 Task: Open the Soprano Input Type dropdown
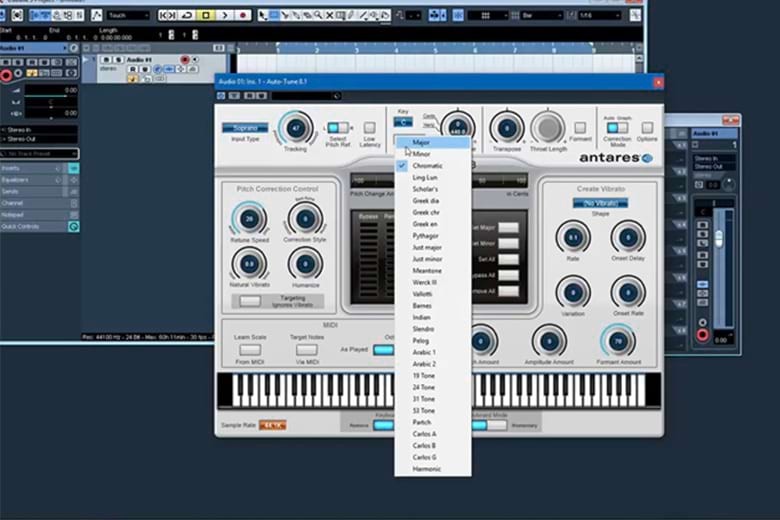point(245,128)
